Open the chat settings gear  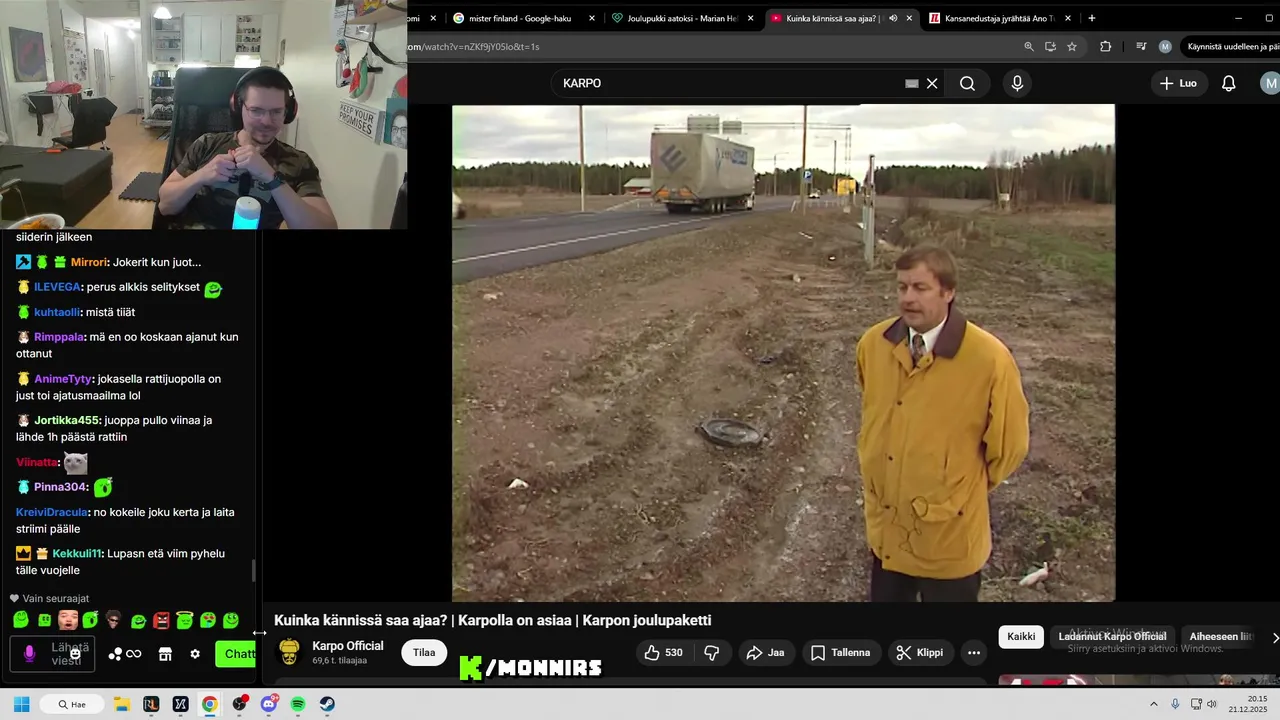(195, 654)
